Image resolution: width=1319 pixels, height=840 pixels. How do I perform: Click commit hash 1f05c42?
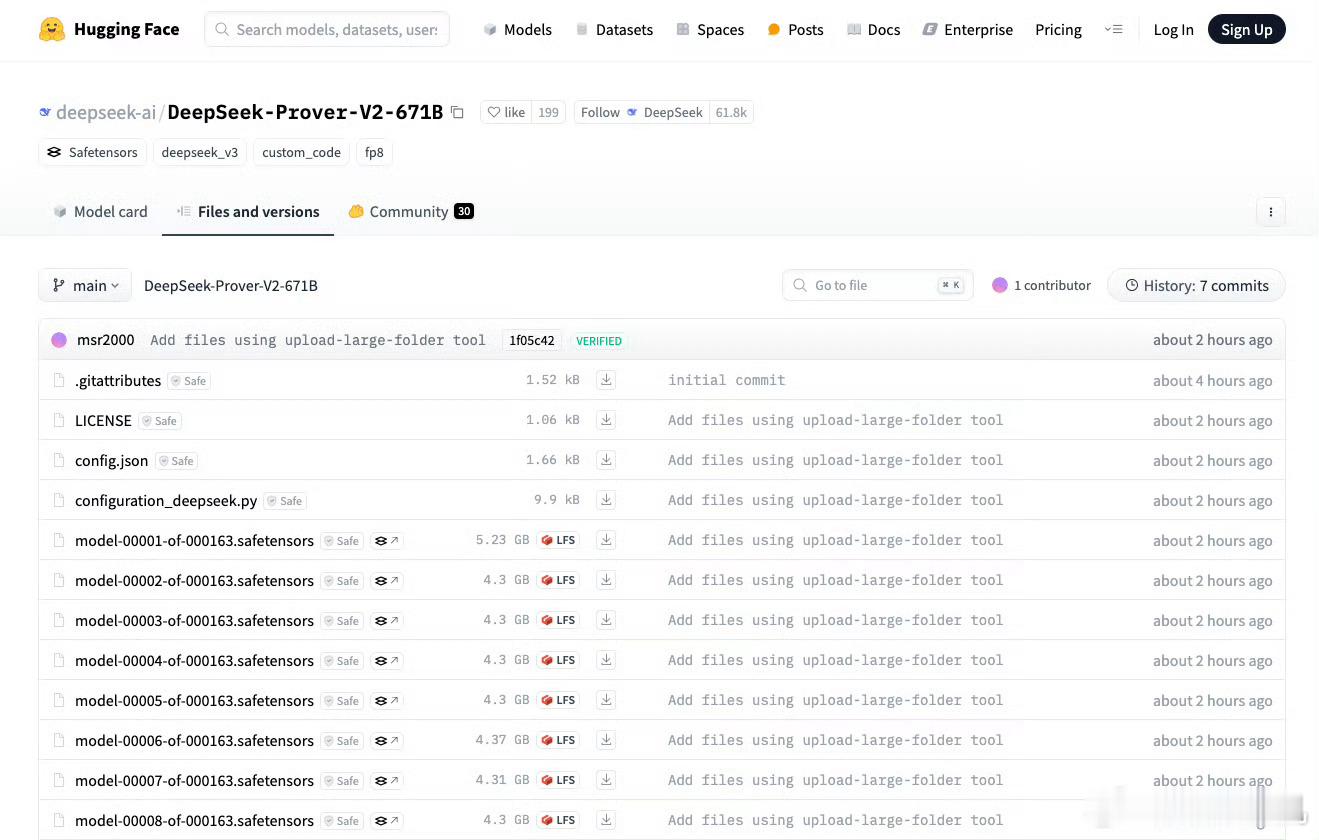pyautogui.click(x=532, y=340)
